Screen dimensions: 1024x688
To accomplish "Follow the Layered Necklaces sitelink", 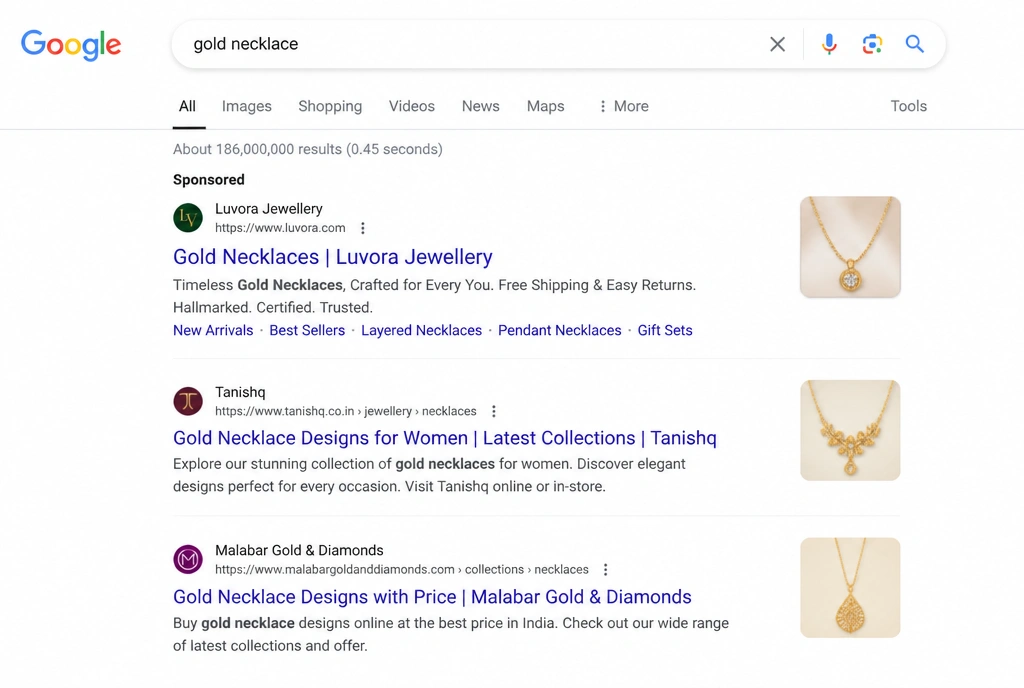I will click(x=421, y=330).
